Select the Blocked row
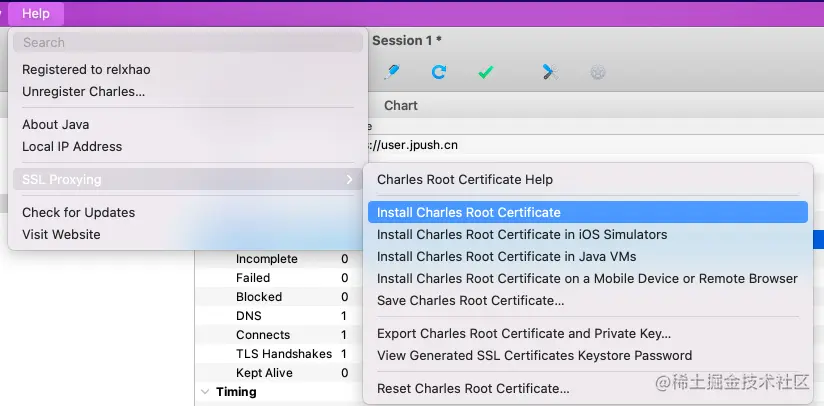 (x=279, y=297)
